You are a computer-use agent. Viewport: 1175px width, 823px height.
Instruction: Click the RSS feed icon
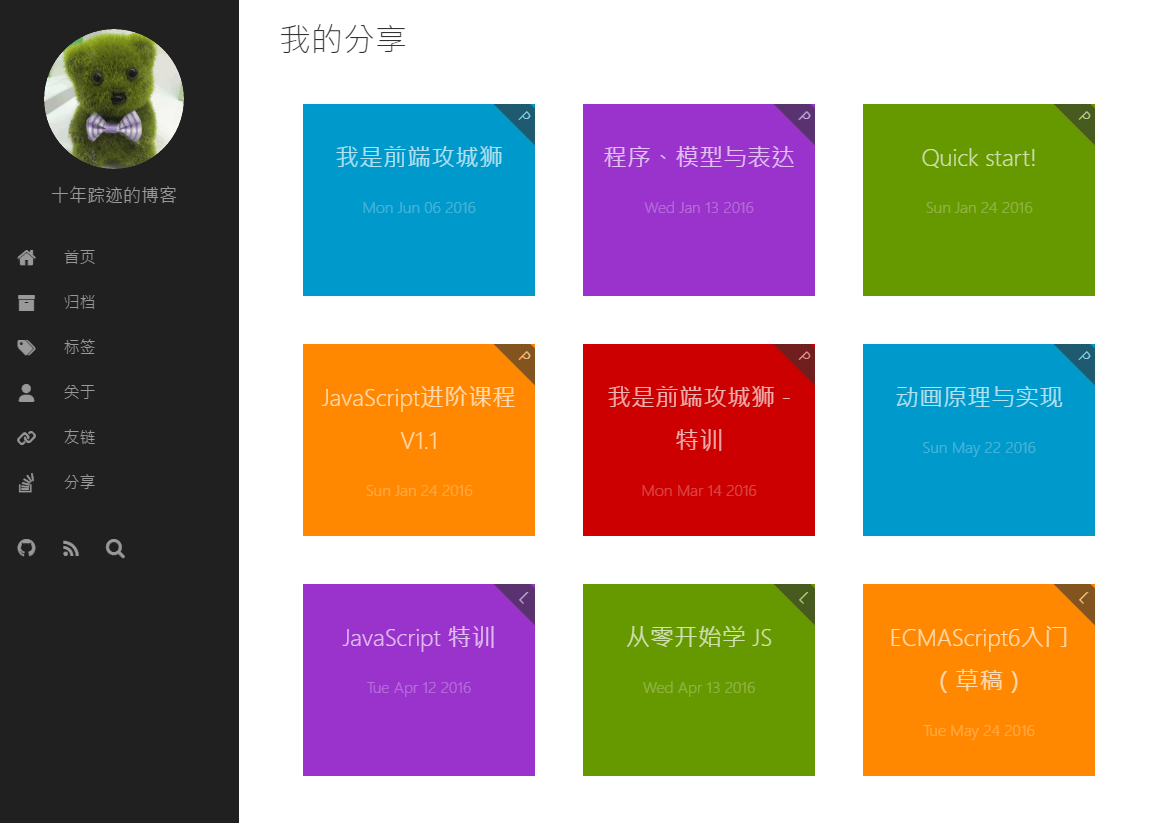(71, 548)
